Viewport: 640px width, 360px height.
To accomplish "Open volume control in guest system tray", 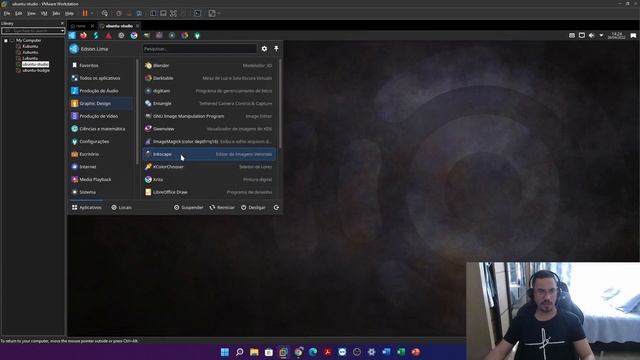I will tap(591, 36).
